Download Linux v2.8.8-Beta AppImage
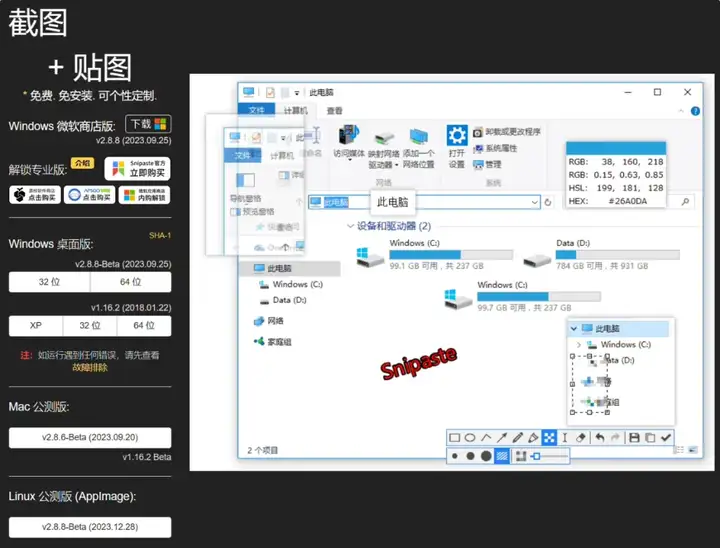The image size is (720, 548). pos(90,527)
